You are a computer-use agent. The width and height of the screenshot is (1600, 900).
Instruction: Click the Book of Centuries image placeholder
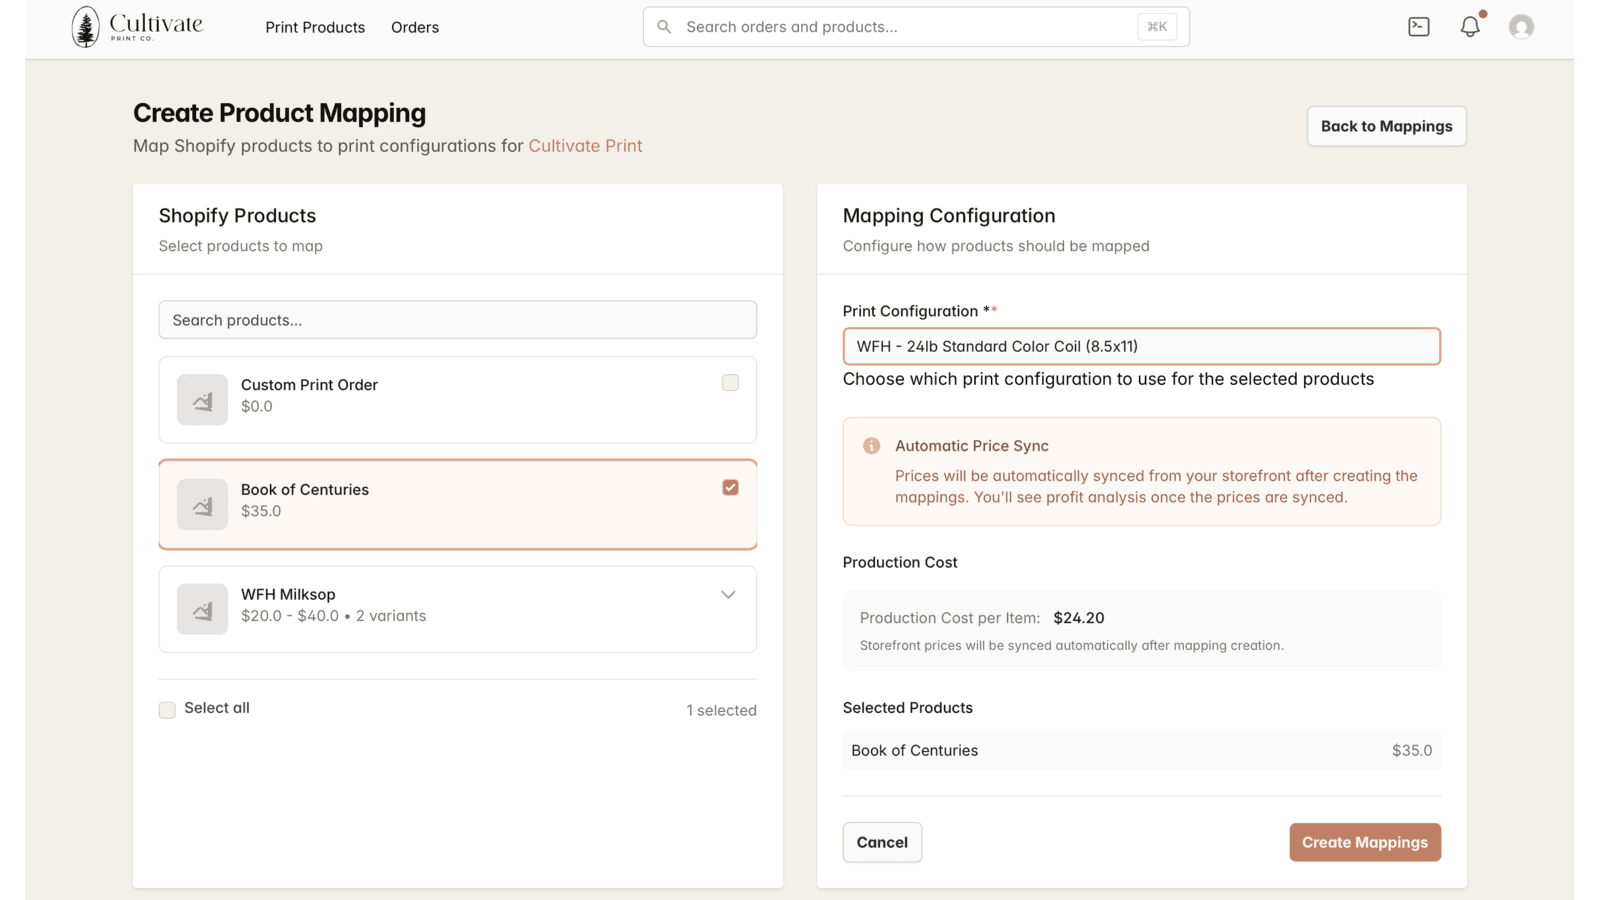coord(202,504)
